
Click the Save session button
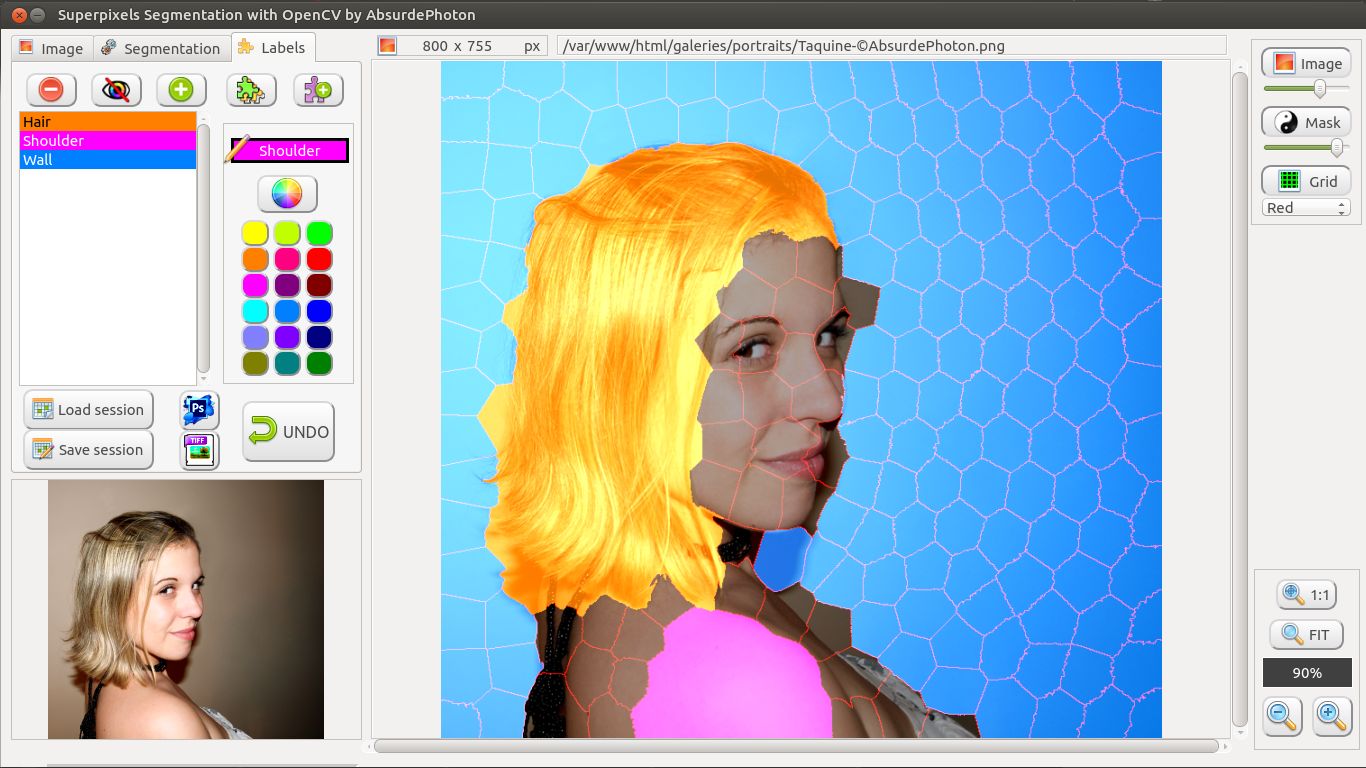tap(89, 450)
